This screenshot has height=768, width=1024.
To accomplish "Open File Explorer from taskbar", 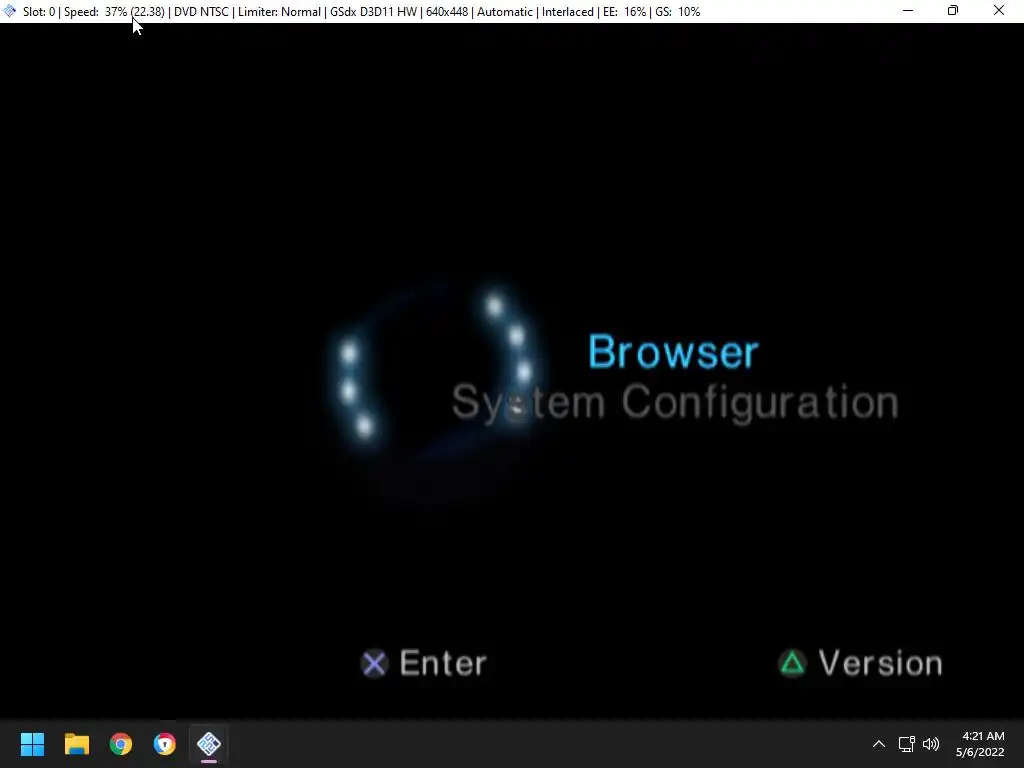I will (76, 744).
